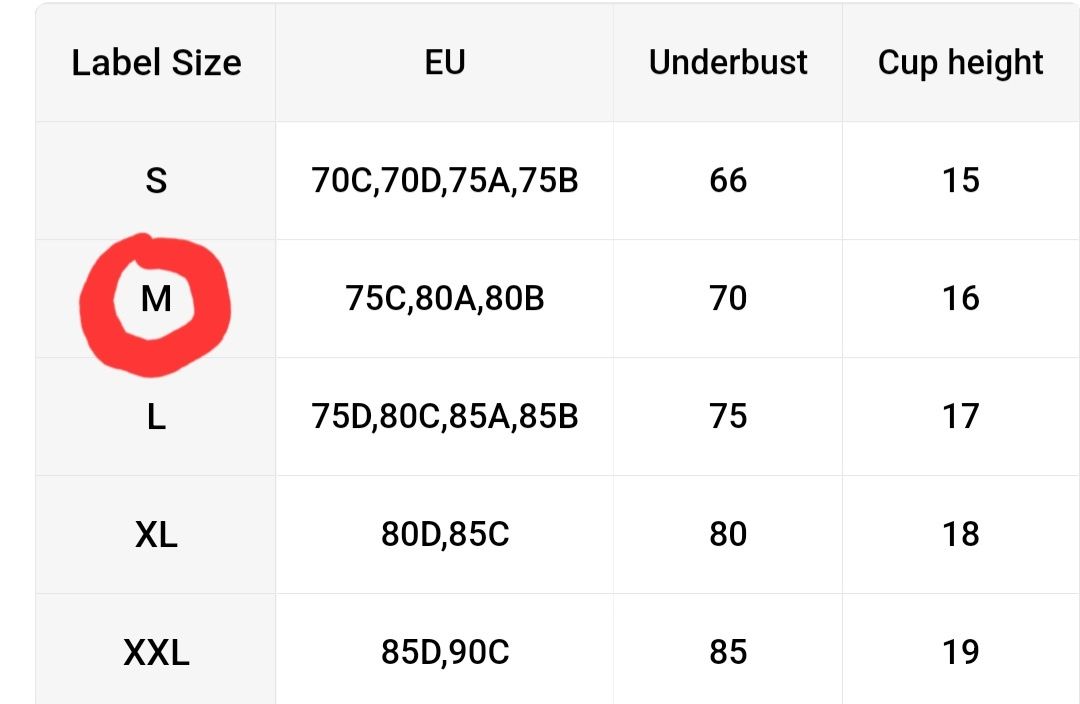Click the underbust value 66

tap(728, 180)
